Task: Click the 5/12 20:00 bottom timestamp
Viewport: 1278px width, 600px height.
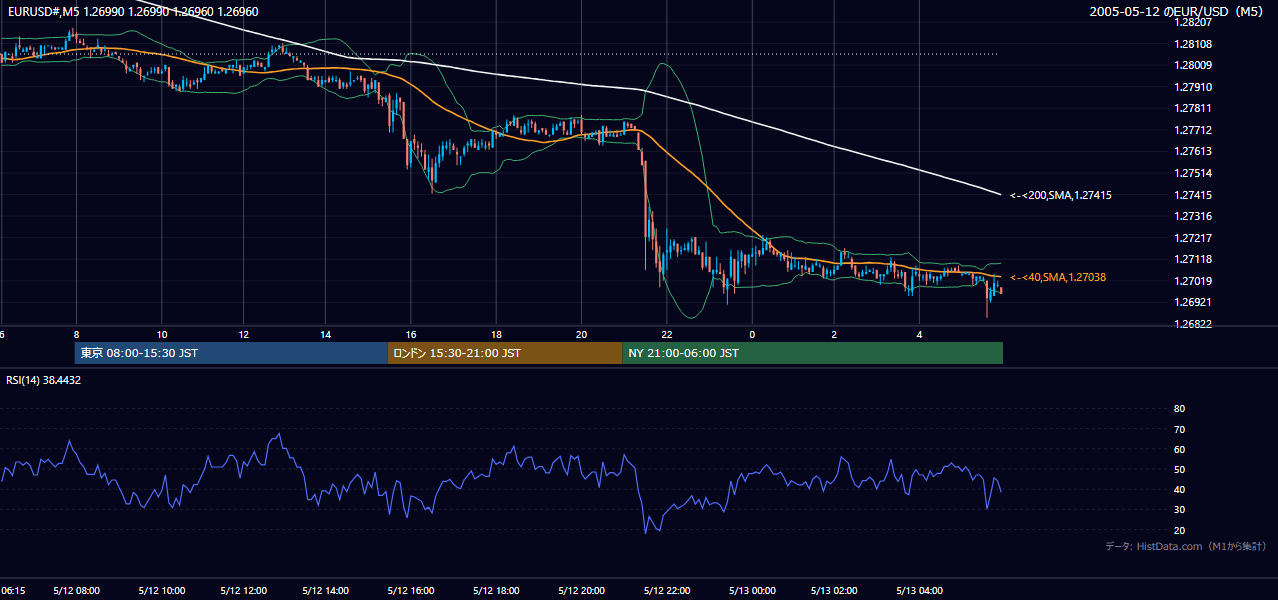Action: [581, 591]
